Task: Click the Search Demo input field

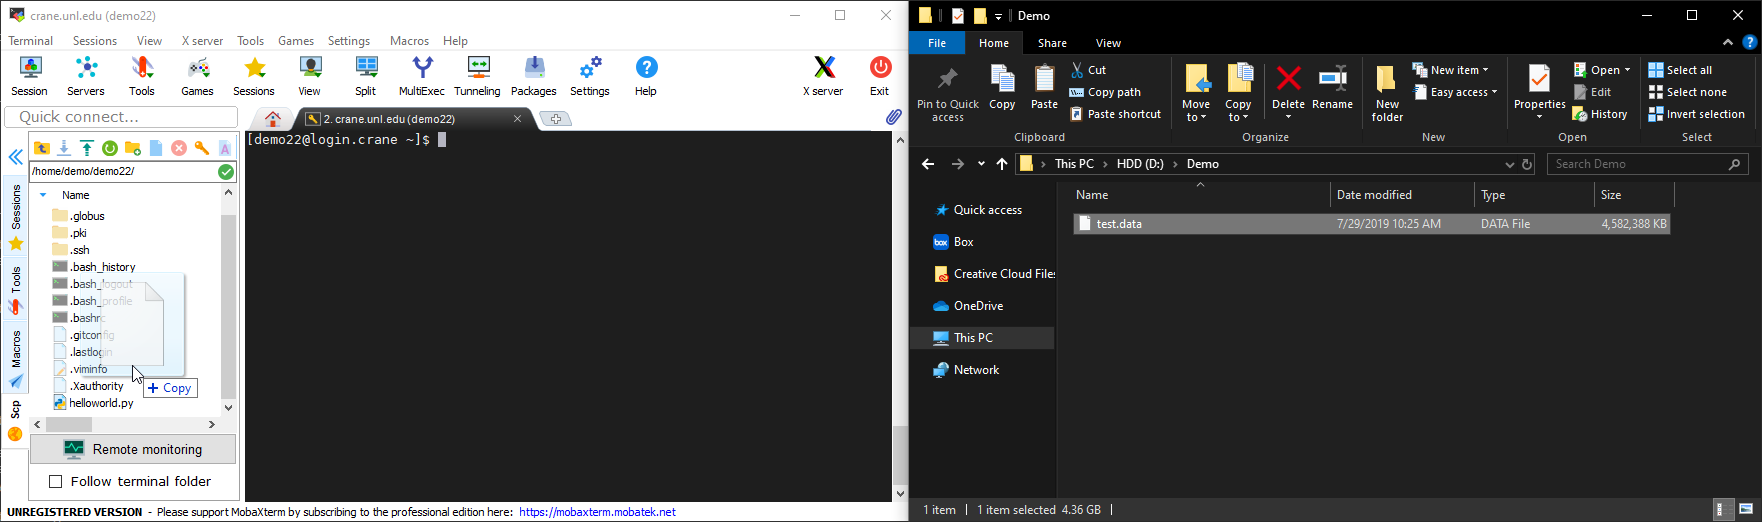Action: (1636, 164)
